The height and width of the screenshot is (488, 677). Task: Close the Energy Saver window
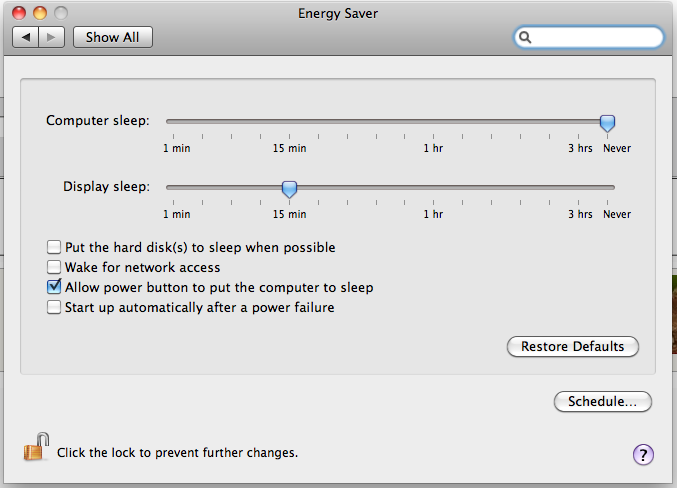[x=19, y=13]
